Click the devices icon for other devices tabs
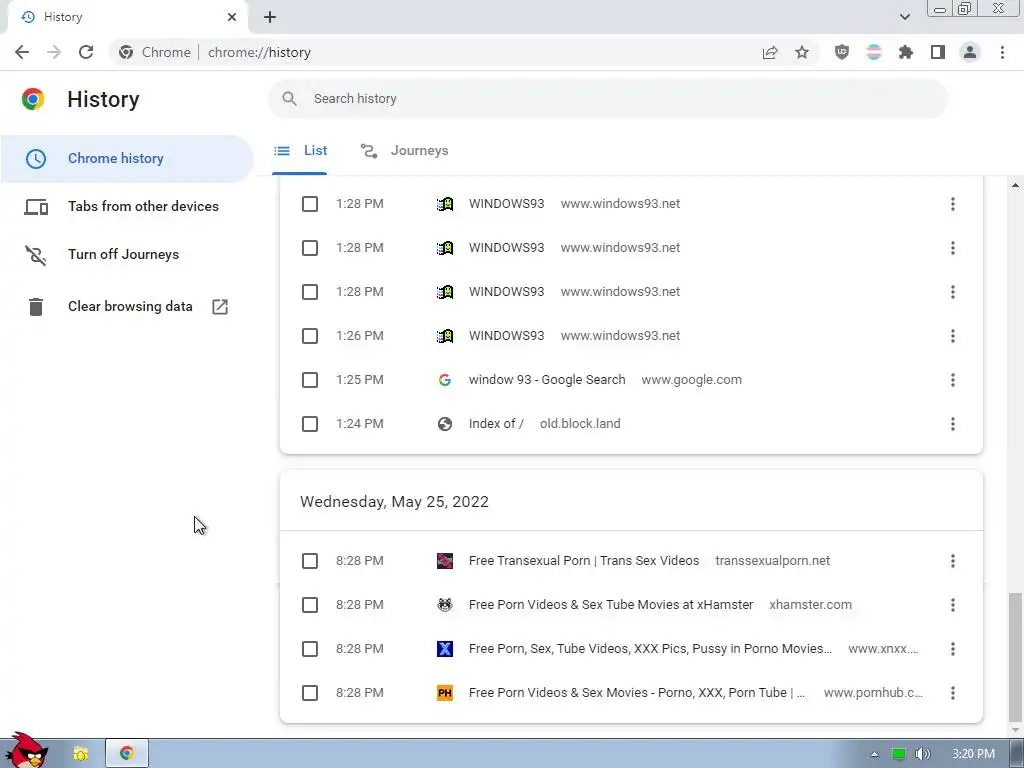 point(36,207)
